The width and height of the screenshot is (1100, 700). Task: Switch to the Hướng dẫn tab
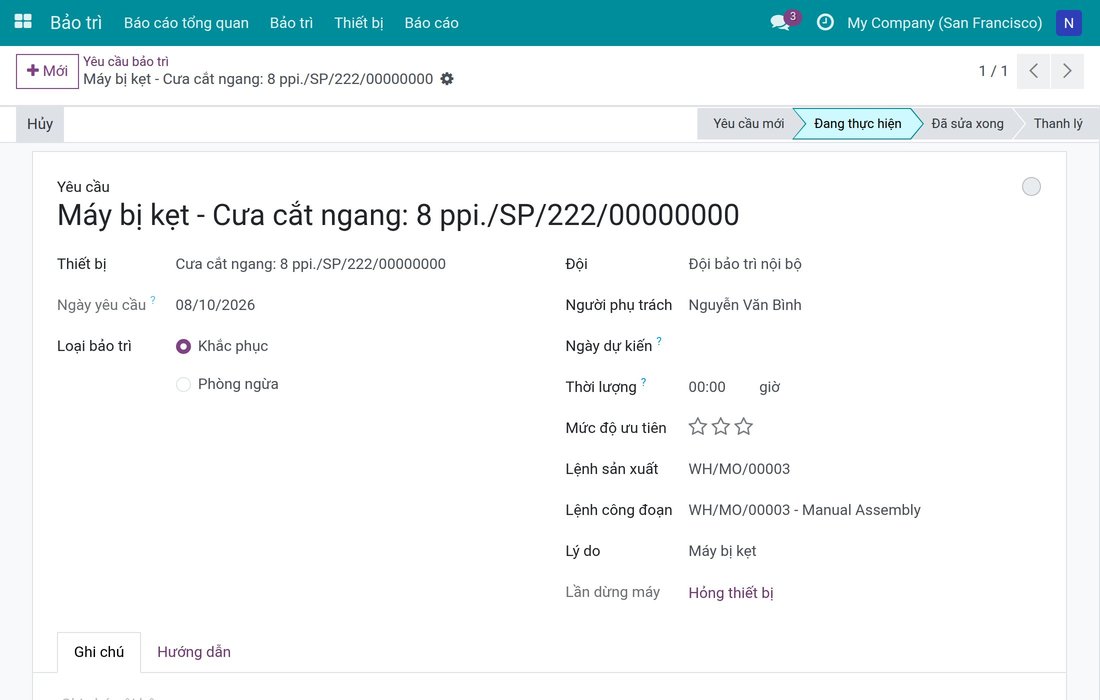tap(194, 652)
